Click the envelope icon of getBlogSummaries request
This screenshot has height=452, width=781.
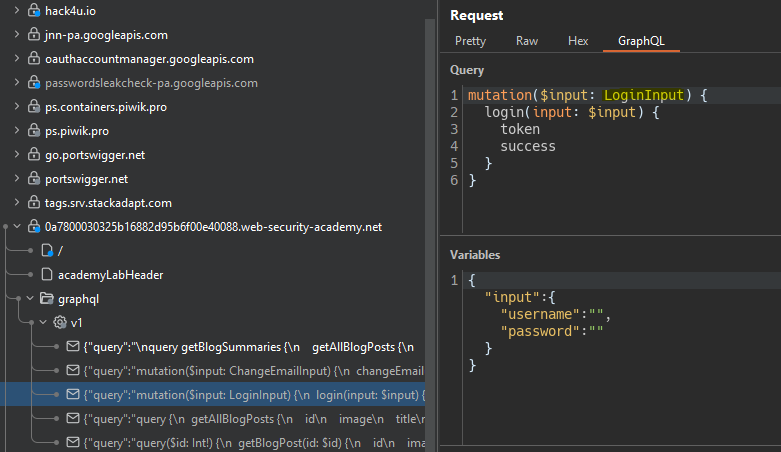[x=72, y=346]
